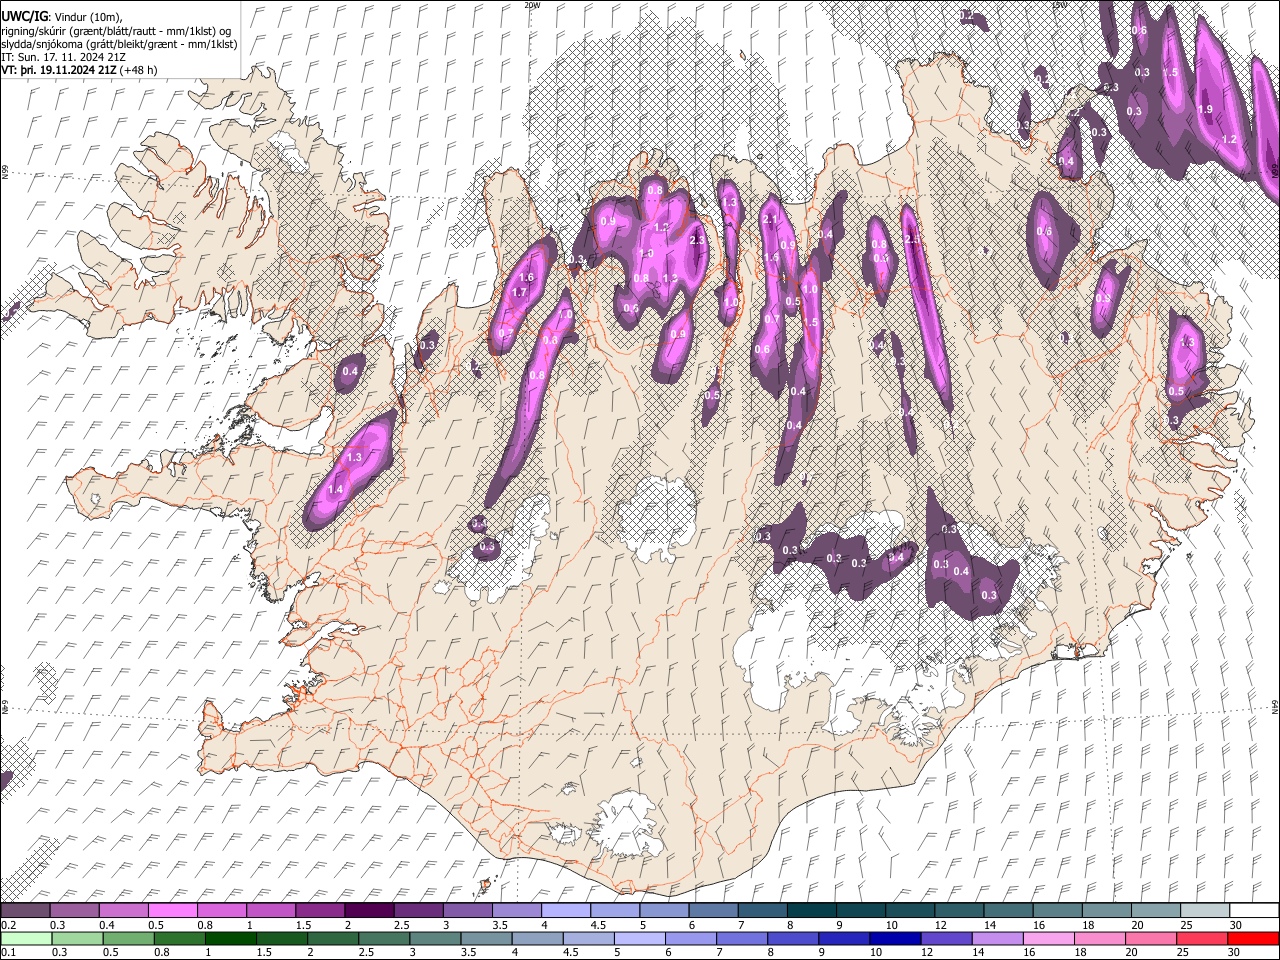Click the '20W' longitude label at the top
1280x960 pixels.
click(x=532, y=5)
